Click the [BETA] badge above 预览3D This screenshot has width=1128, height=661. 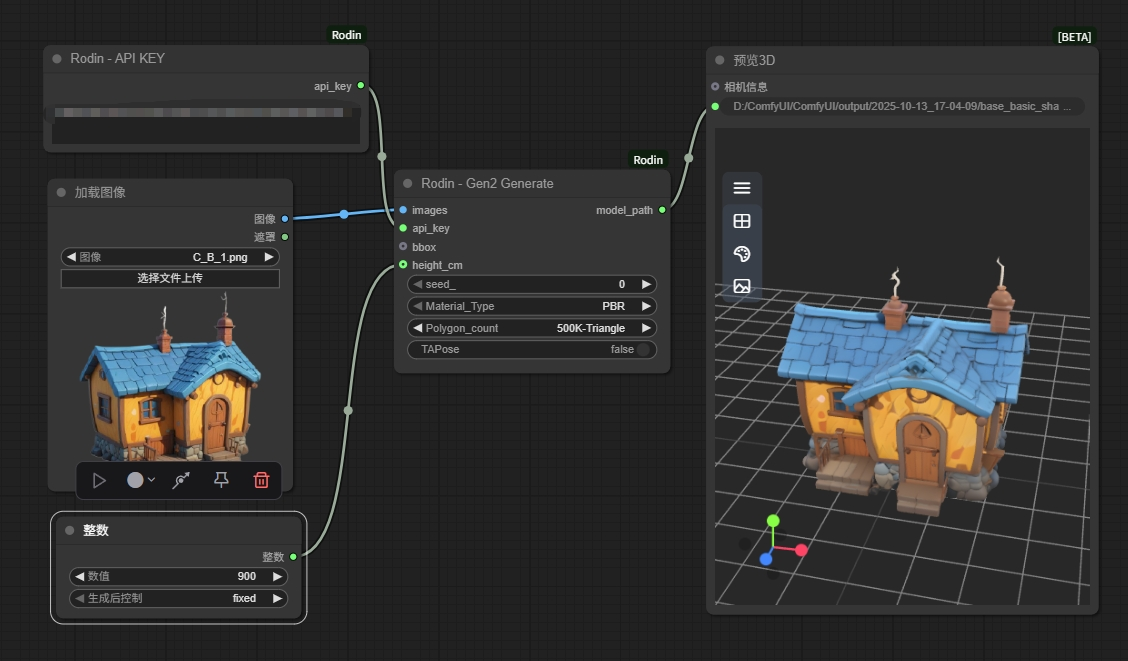click(x=1074, y=37)
